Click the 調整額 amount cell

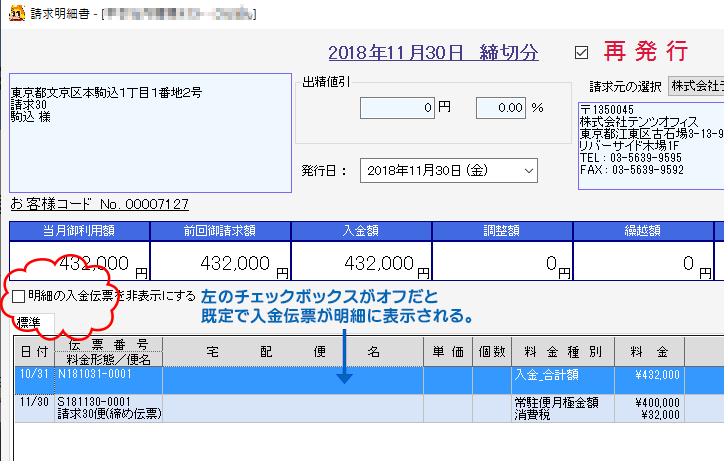pos(502,264)
